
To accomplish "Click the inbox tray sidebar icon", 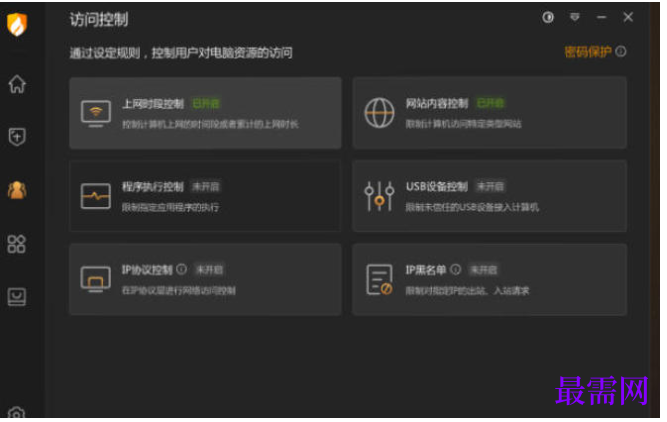I will point(17,297).
